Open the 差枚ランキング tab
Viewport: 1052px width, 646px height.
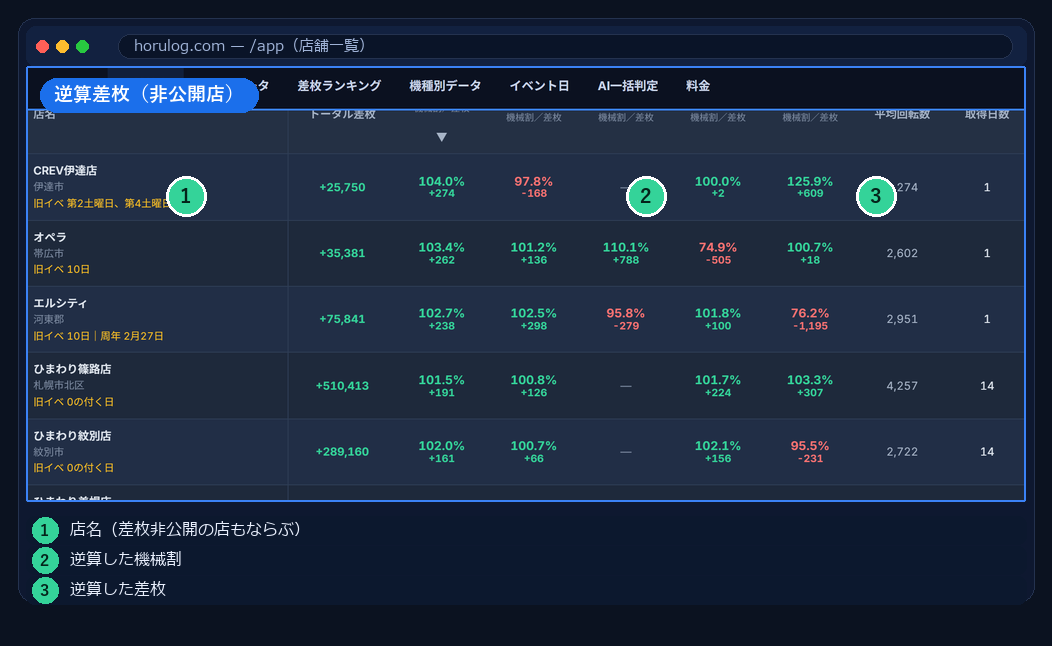point(339,86)
